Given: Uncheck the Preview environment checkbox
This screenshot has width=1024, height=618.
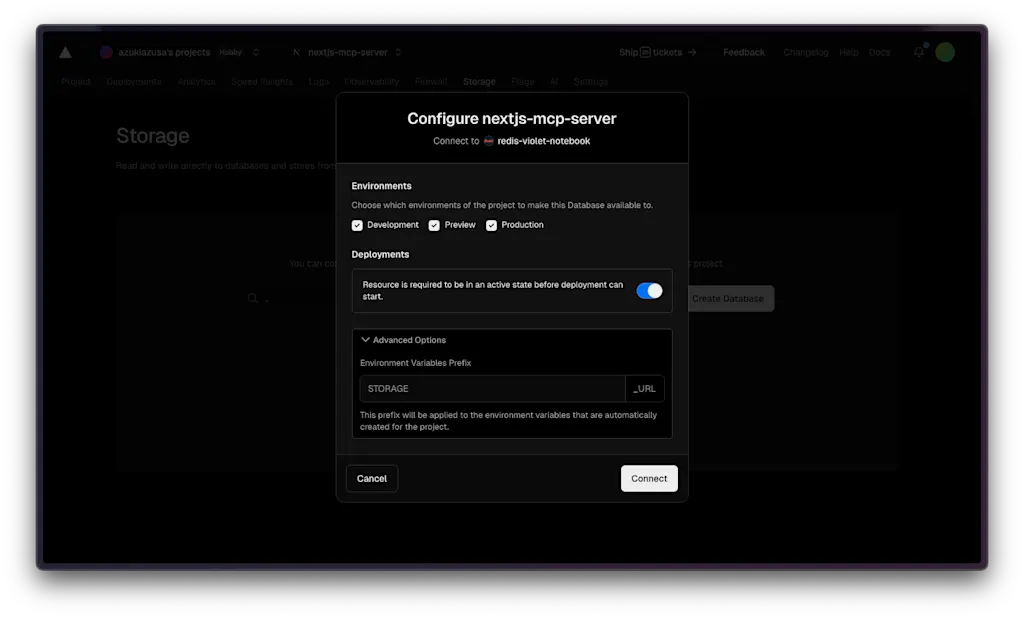Looking at the screenshot, I should click(434, 225).
